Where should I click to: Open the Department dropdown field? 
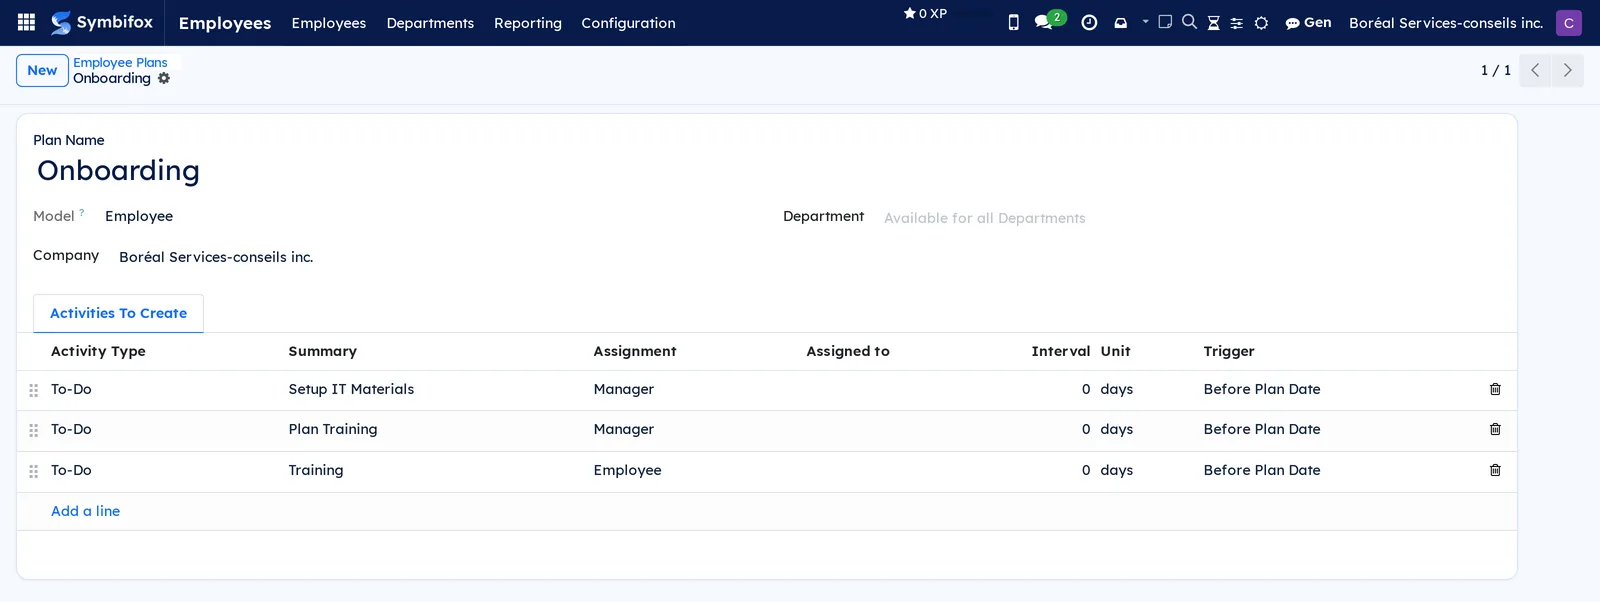(1190, 218)
